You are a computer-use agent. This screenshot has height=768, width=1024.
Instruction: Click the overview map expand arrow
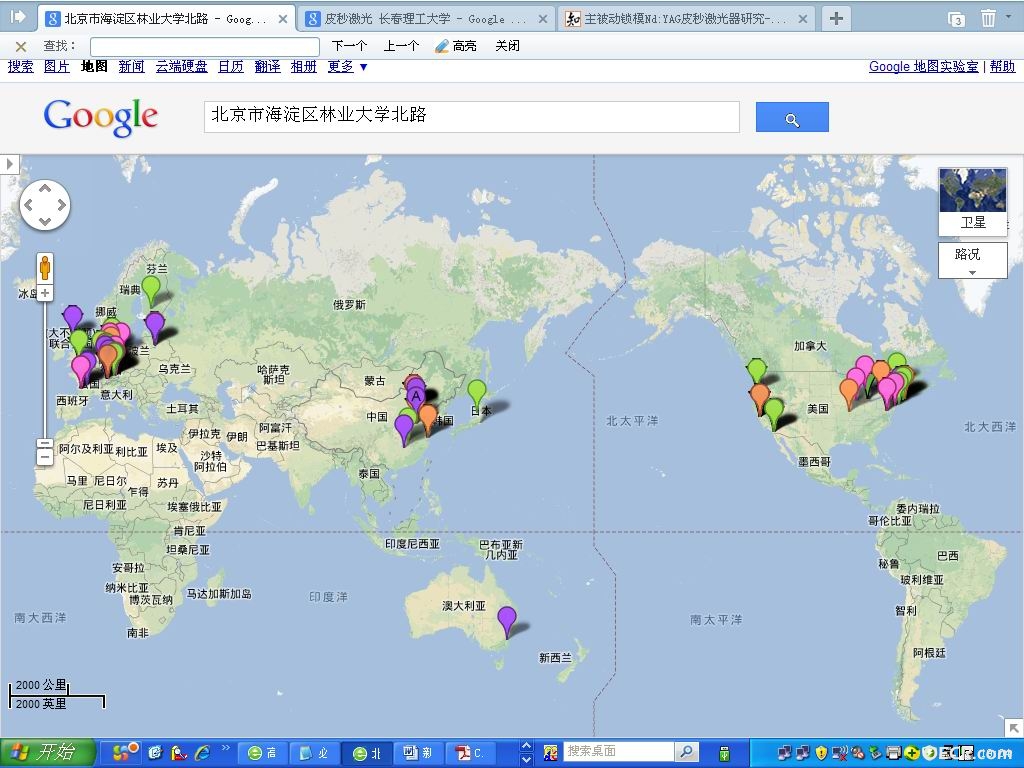[x=1014, y=728]
